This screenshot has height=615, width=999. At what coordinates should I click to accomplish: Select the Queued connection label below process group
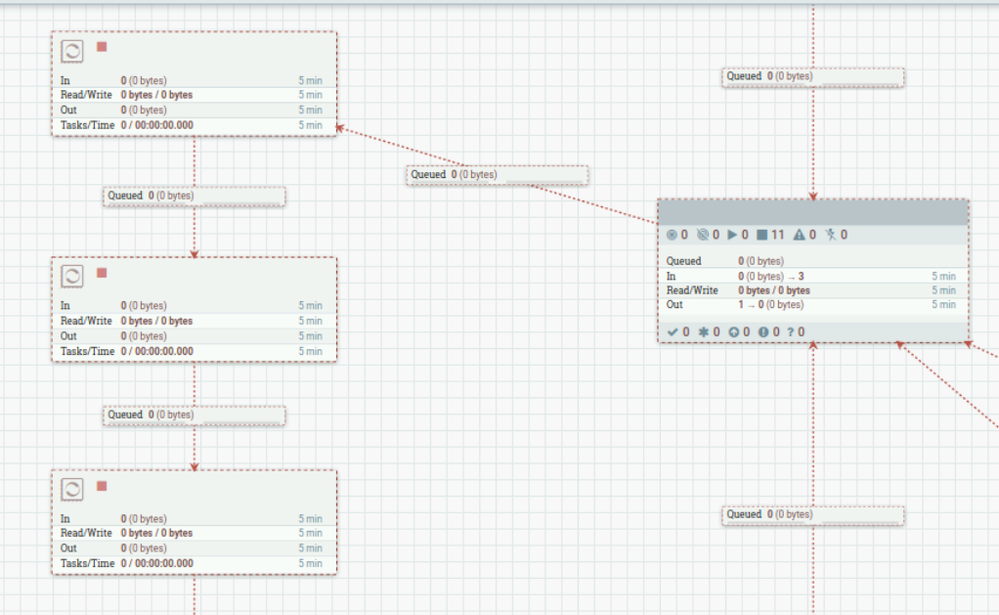pos(813,515)
